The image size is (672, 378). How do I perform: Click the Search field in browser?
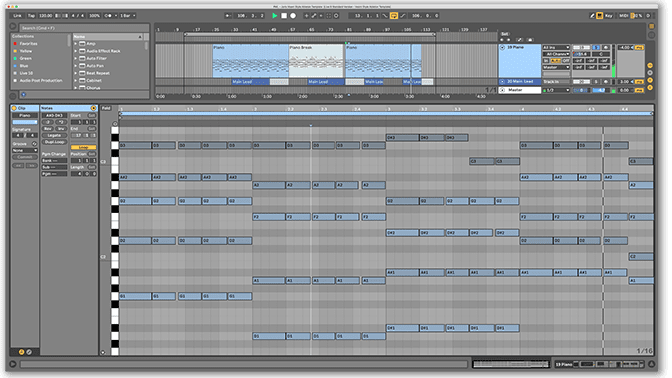coord(84,28)
